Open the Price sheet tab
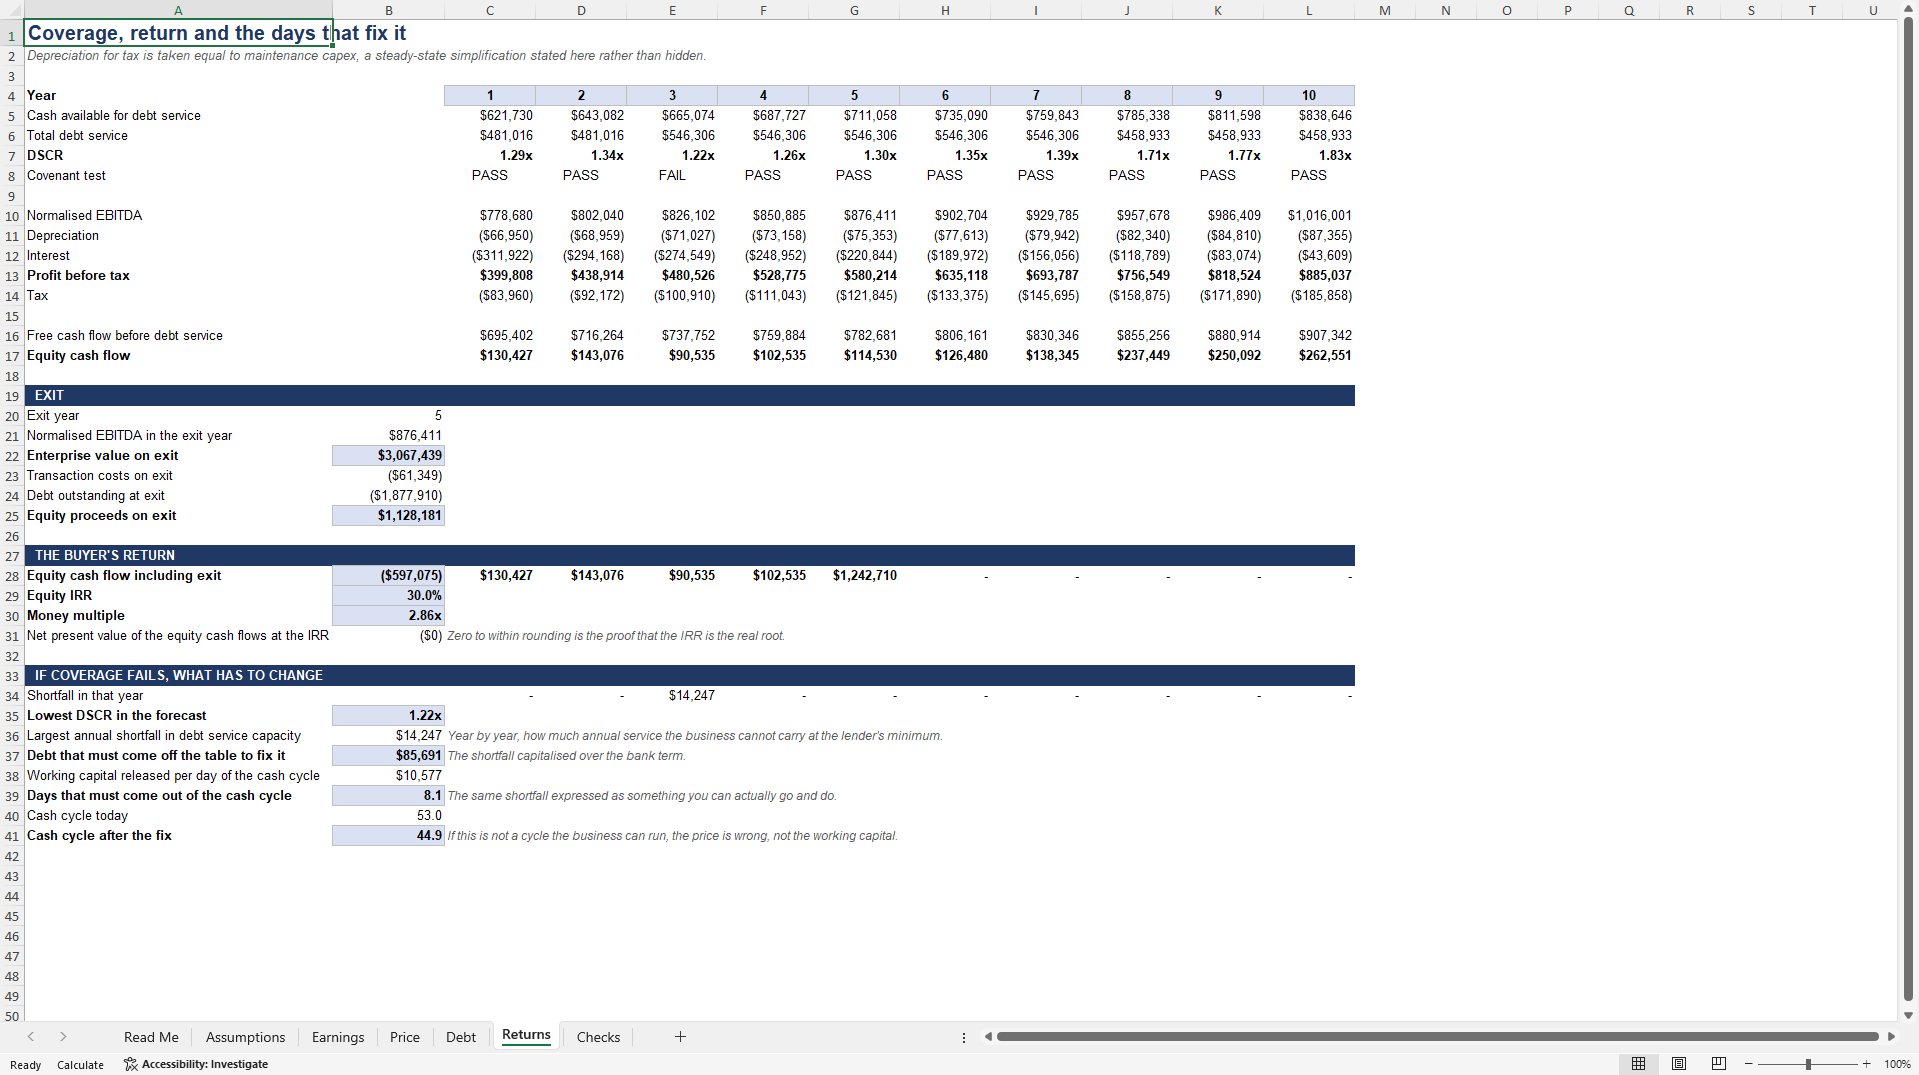The width and height of the screenshot is (1919, 1075). [x=405, y=1037]
